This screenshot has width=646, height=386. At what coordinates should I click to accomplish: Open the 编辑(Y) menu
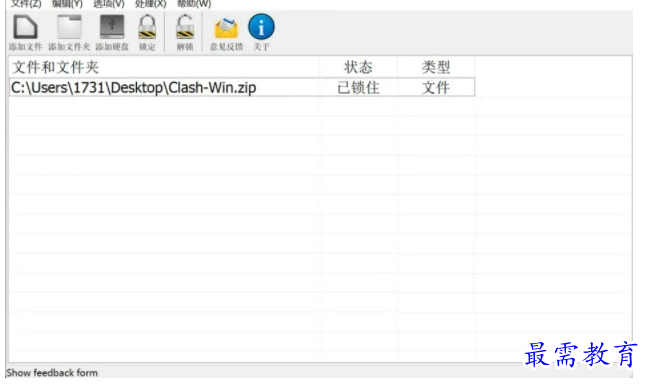[x=67, y=4]
